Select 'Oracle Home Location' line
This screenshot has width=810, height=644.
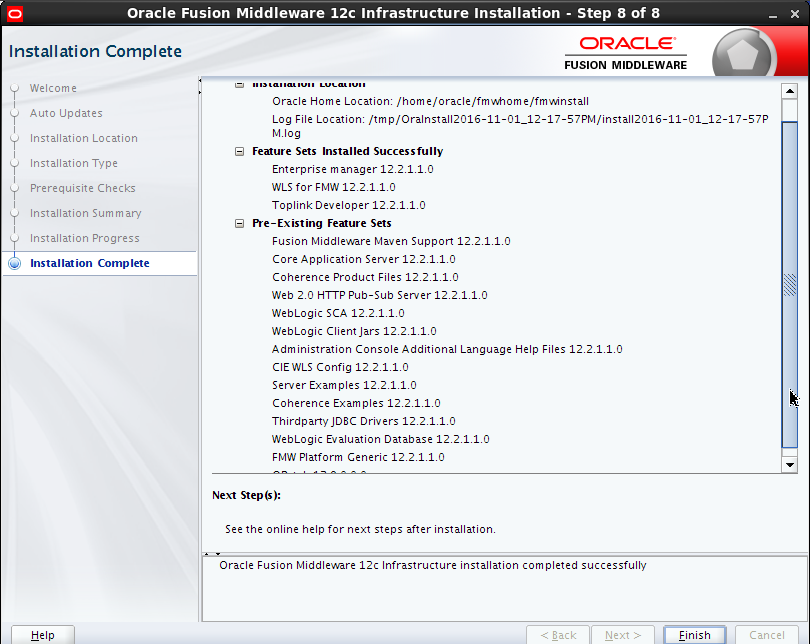click(x=430, y=101)
